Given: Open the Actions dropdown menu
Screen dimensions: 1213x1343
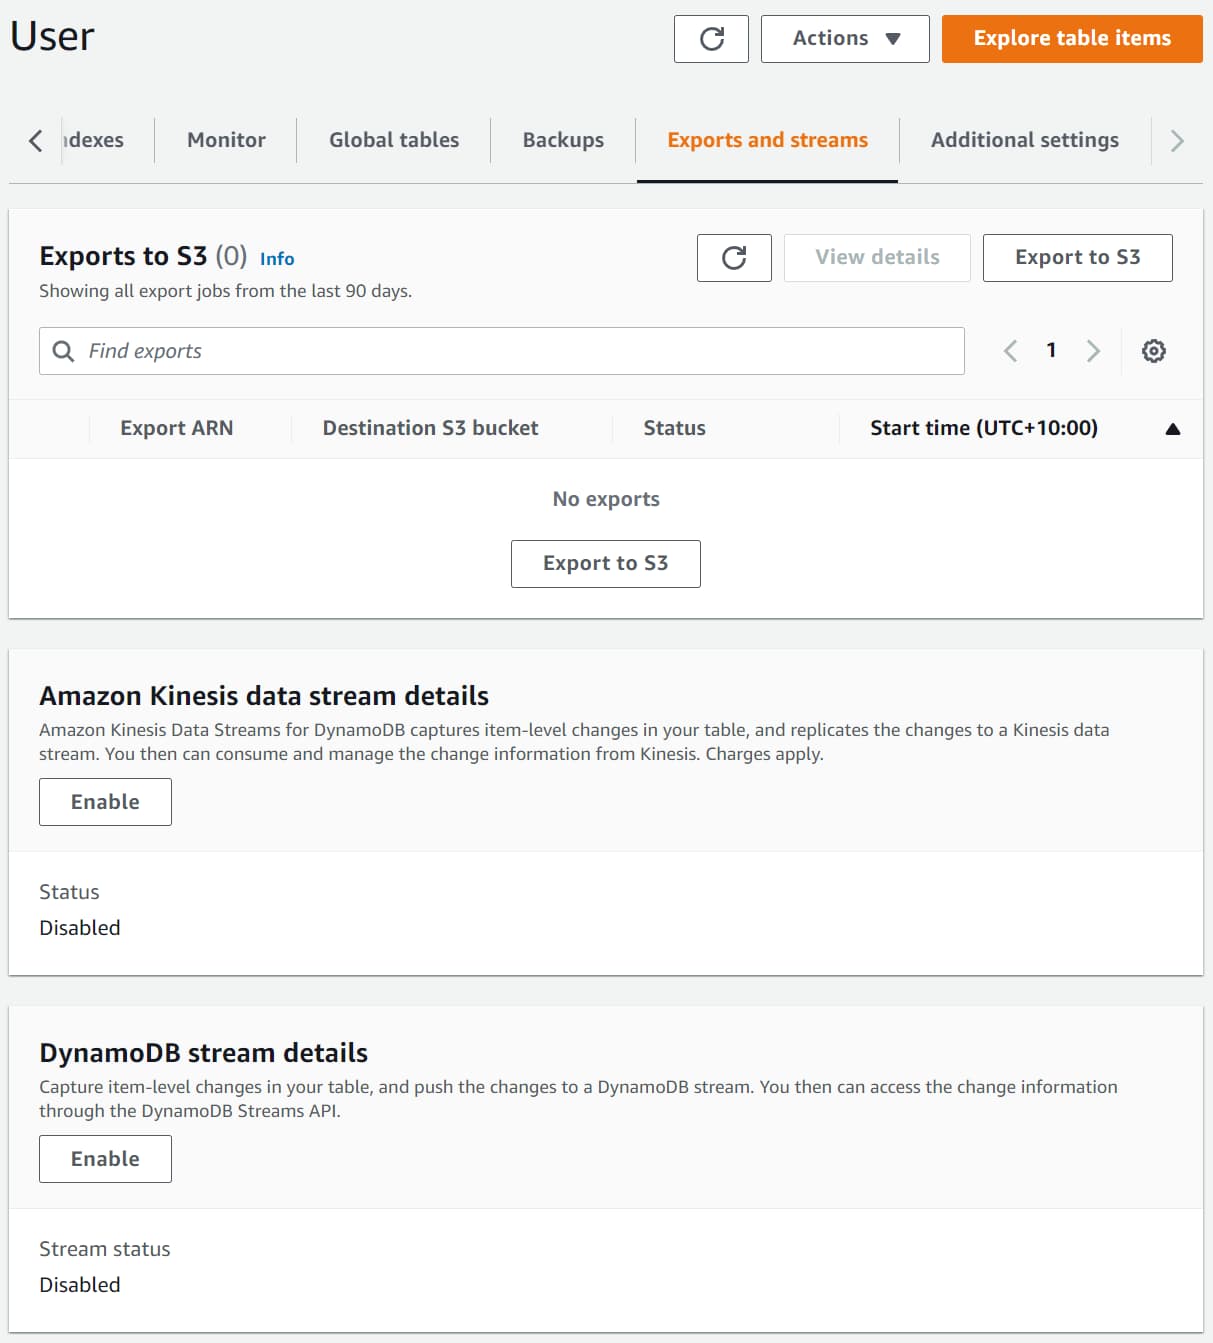Looking at the screenshot, I should click(845, 39).
